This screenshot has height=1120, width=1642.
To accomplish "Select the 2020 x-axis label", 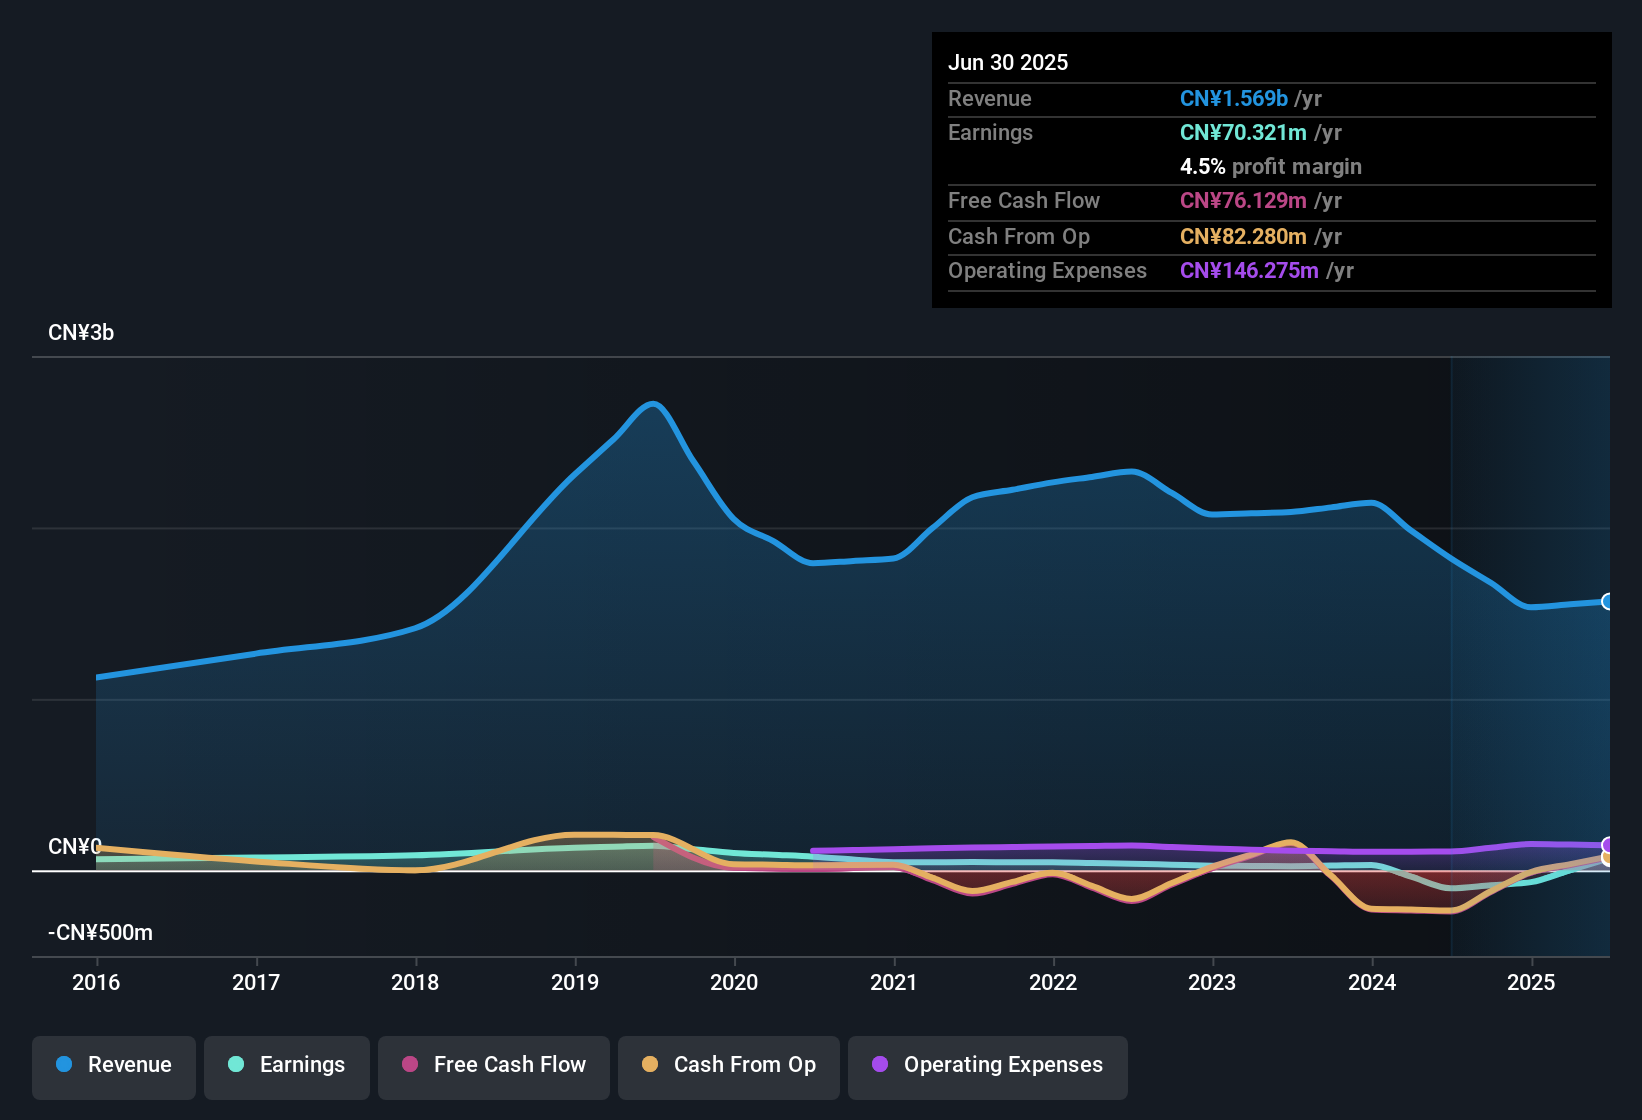I will tap(734, 982).
